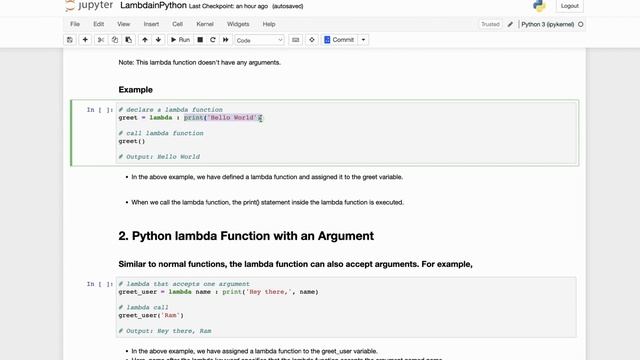Click the pencil edit-mode icon
640x360 pixels.
click(x=510, y=24)
